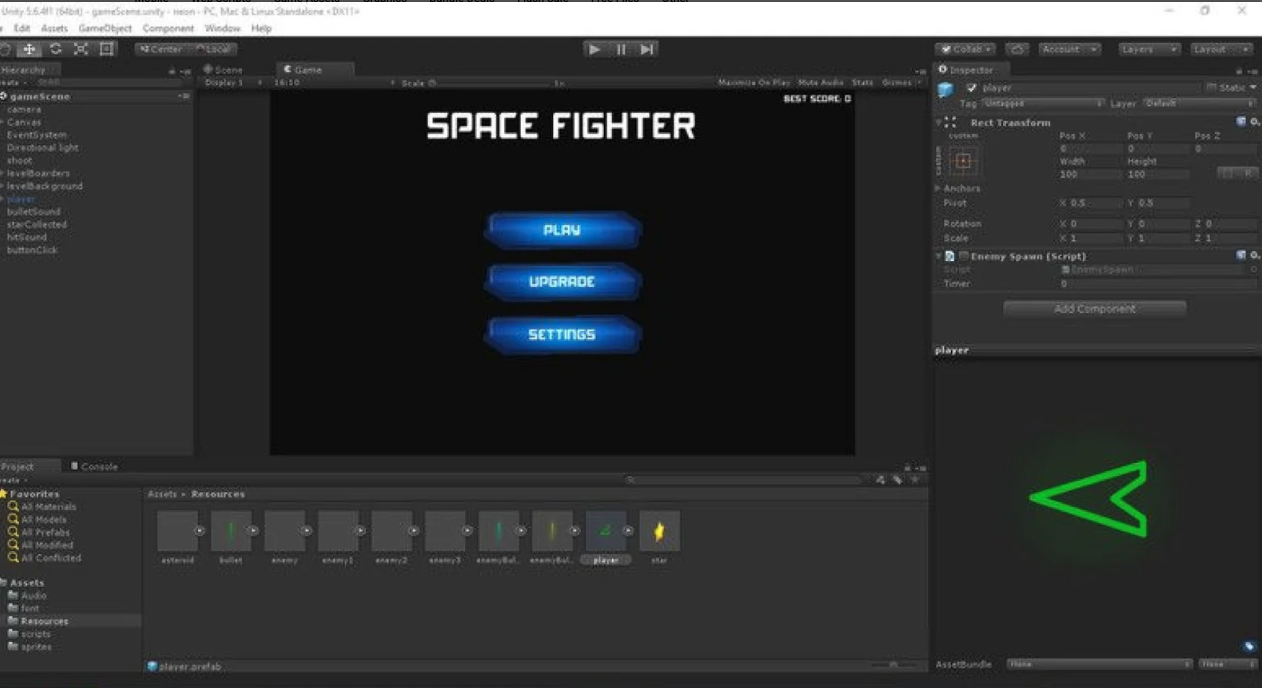This screenshot has width=1262, height=688.
Task: Toggle Maximize On Play
Action: [x=754, y=83]
